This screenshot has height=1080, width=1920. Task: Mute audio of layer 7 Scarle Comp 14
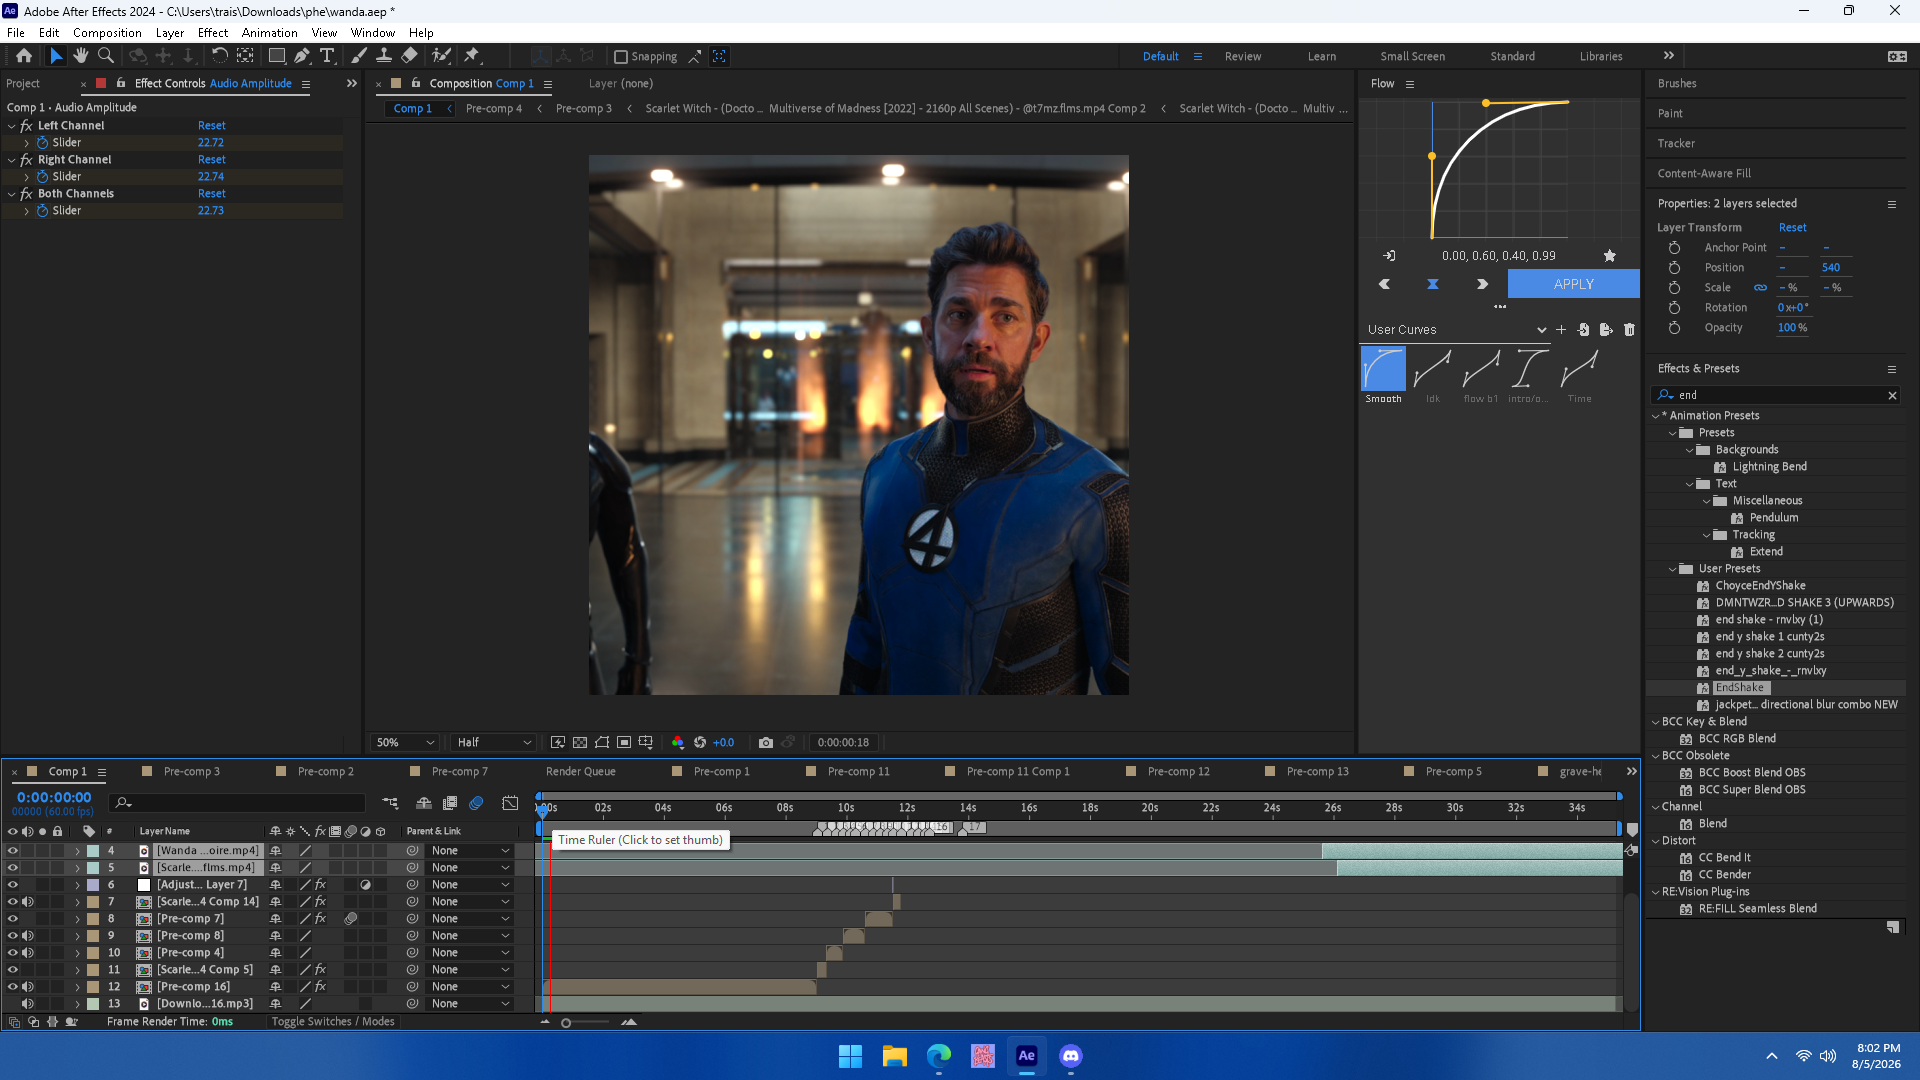pyautogui.click(x=28, y=902)
